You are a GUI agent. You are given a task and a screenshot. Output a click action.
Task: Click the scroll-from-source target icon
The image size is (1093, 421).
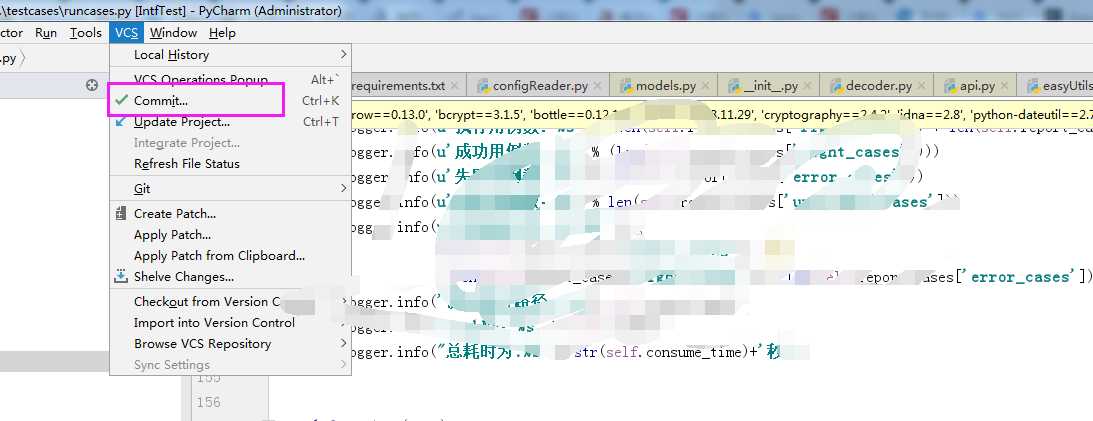pyautogui.click(x=92, y=85)
